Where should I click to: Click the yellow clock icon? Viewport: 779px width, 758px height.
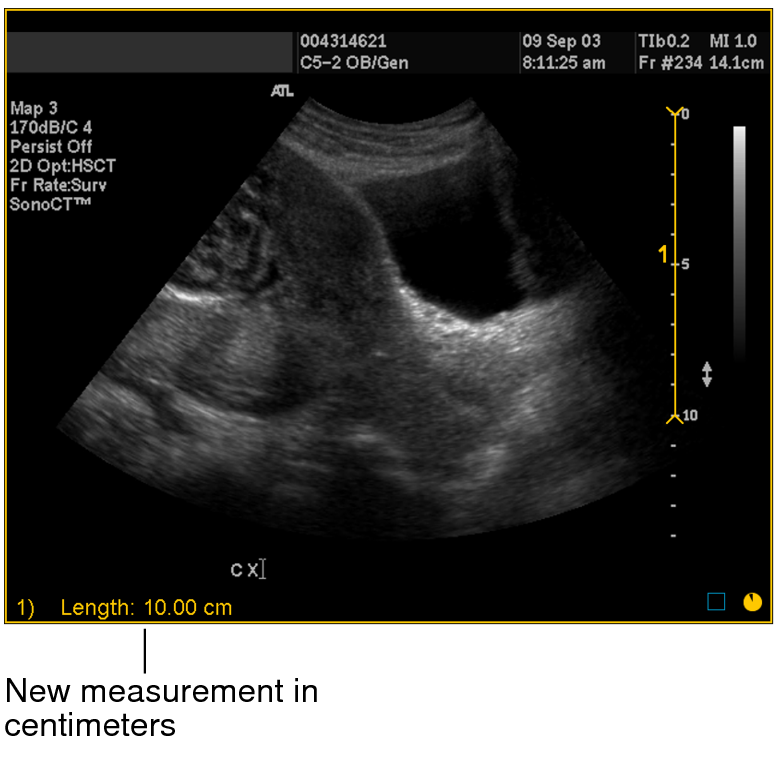[x=751, y=601]
